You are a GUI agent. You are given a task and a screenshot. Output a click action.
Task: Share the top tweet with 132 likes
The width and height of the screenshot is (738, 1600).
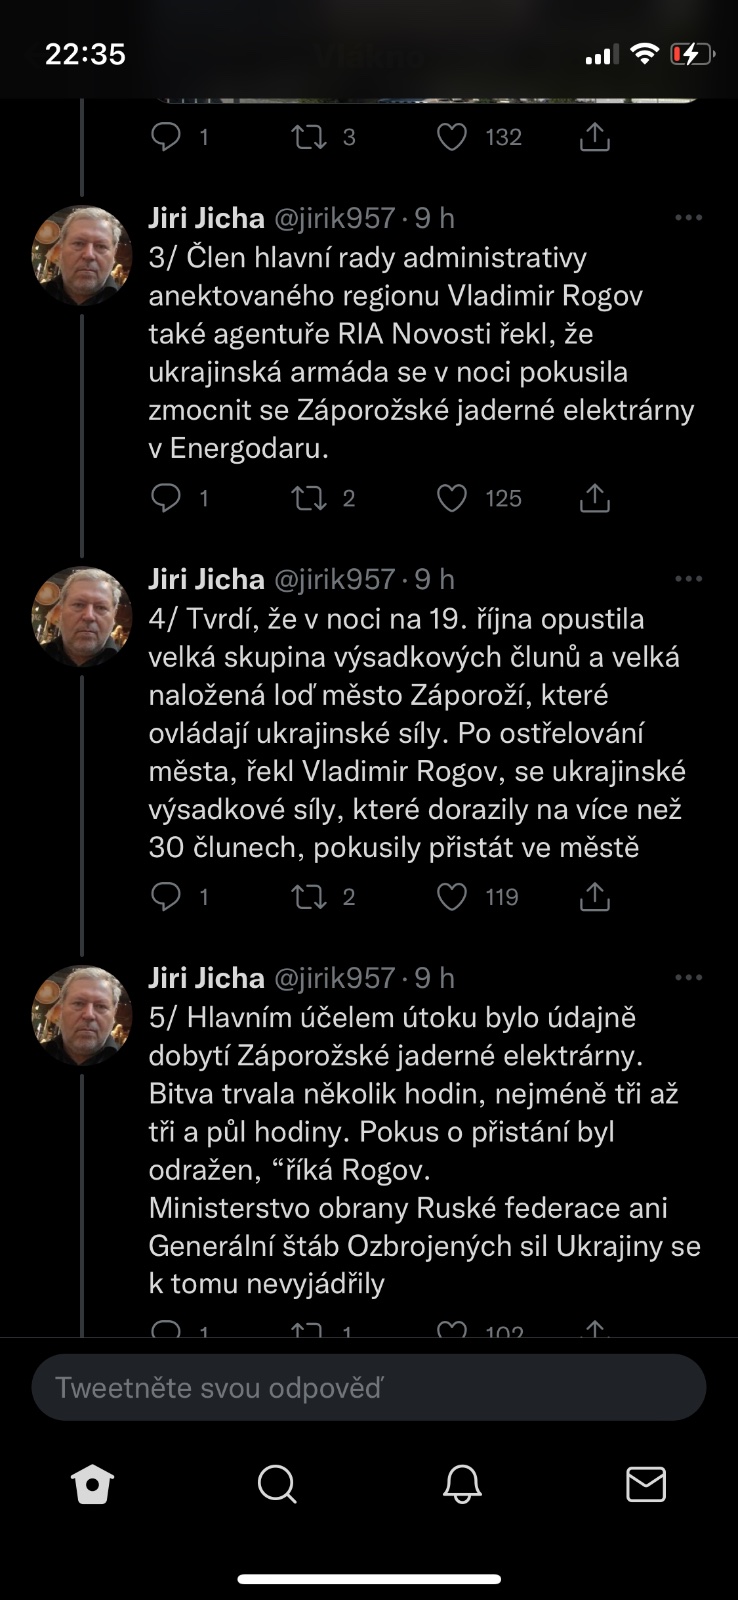(x=595, y=137)
